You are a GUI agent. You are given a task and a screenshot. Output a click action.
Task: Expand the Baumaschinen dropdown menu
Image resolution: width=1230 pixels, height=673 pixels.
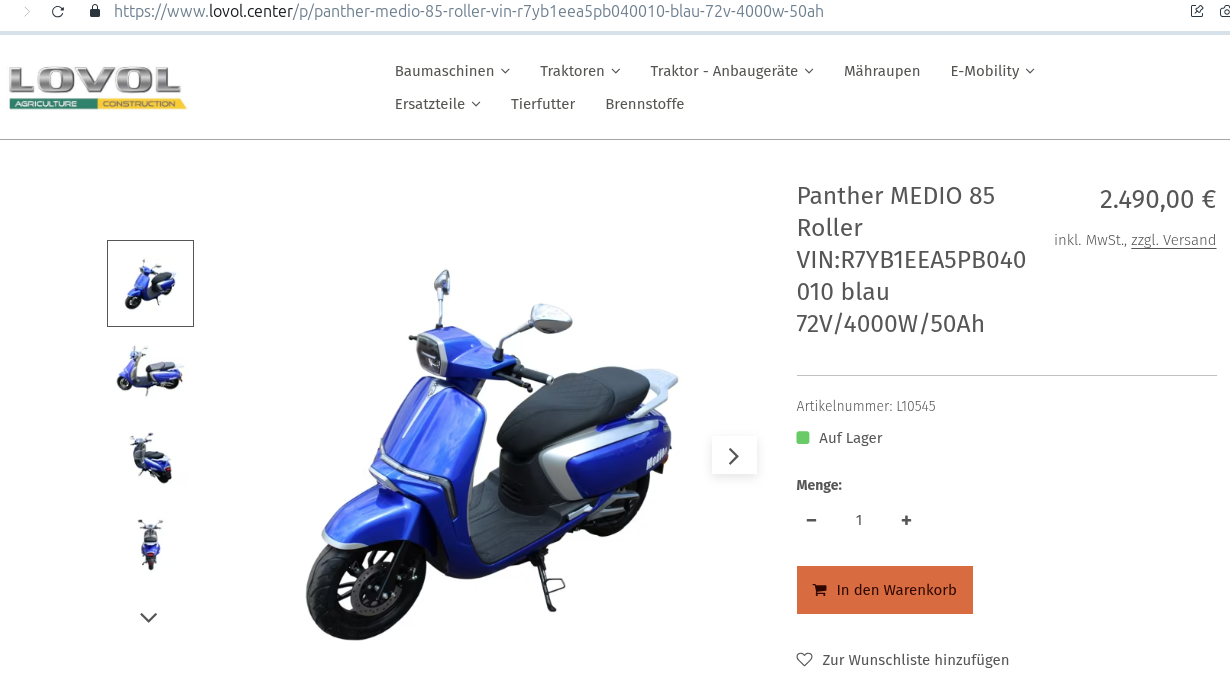[452, 71]
